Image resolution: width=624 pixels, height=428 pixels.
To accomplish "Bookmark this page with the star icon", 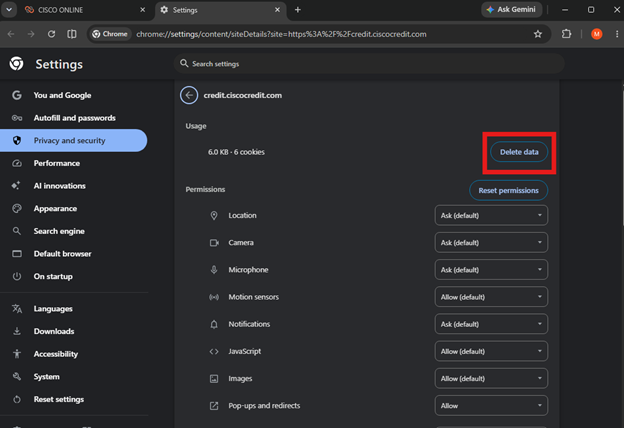I will click(538, 34).
